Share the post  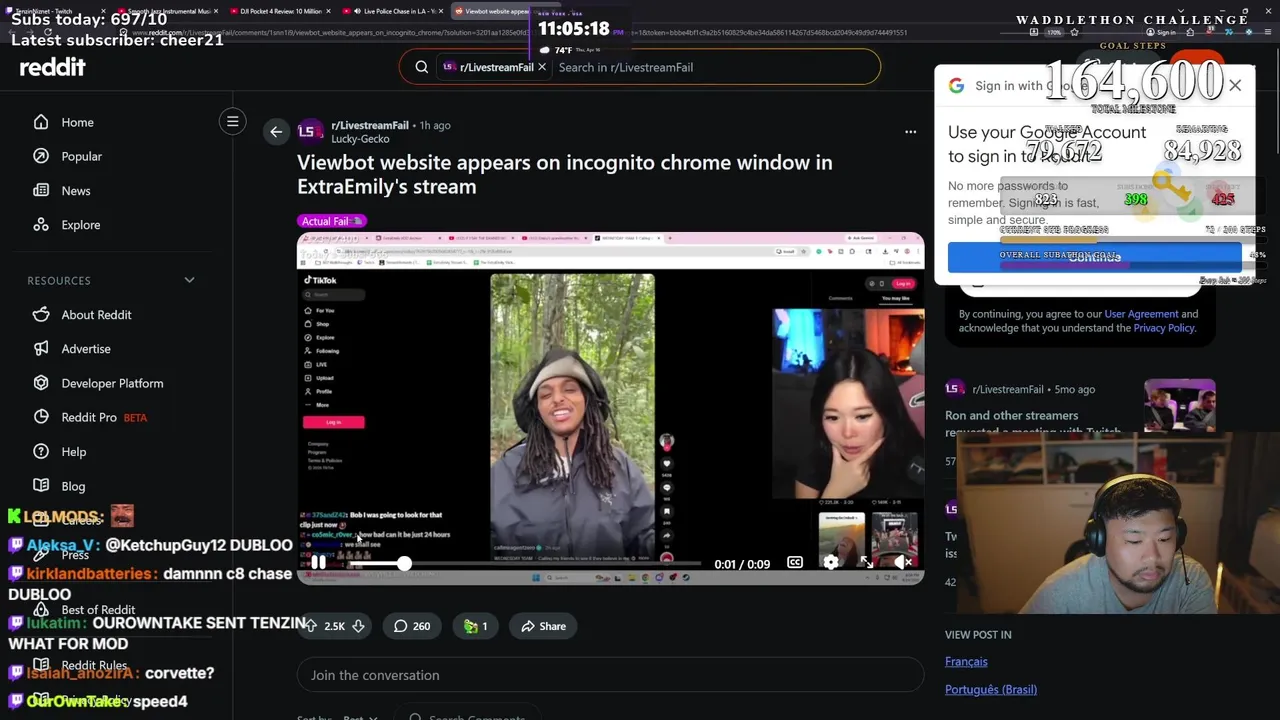coord(543,626)
